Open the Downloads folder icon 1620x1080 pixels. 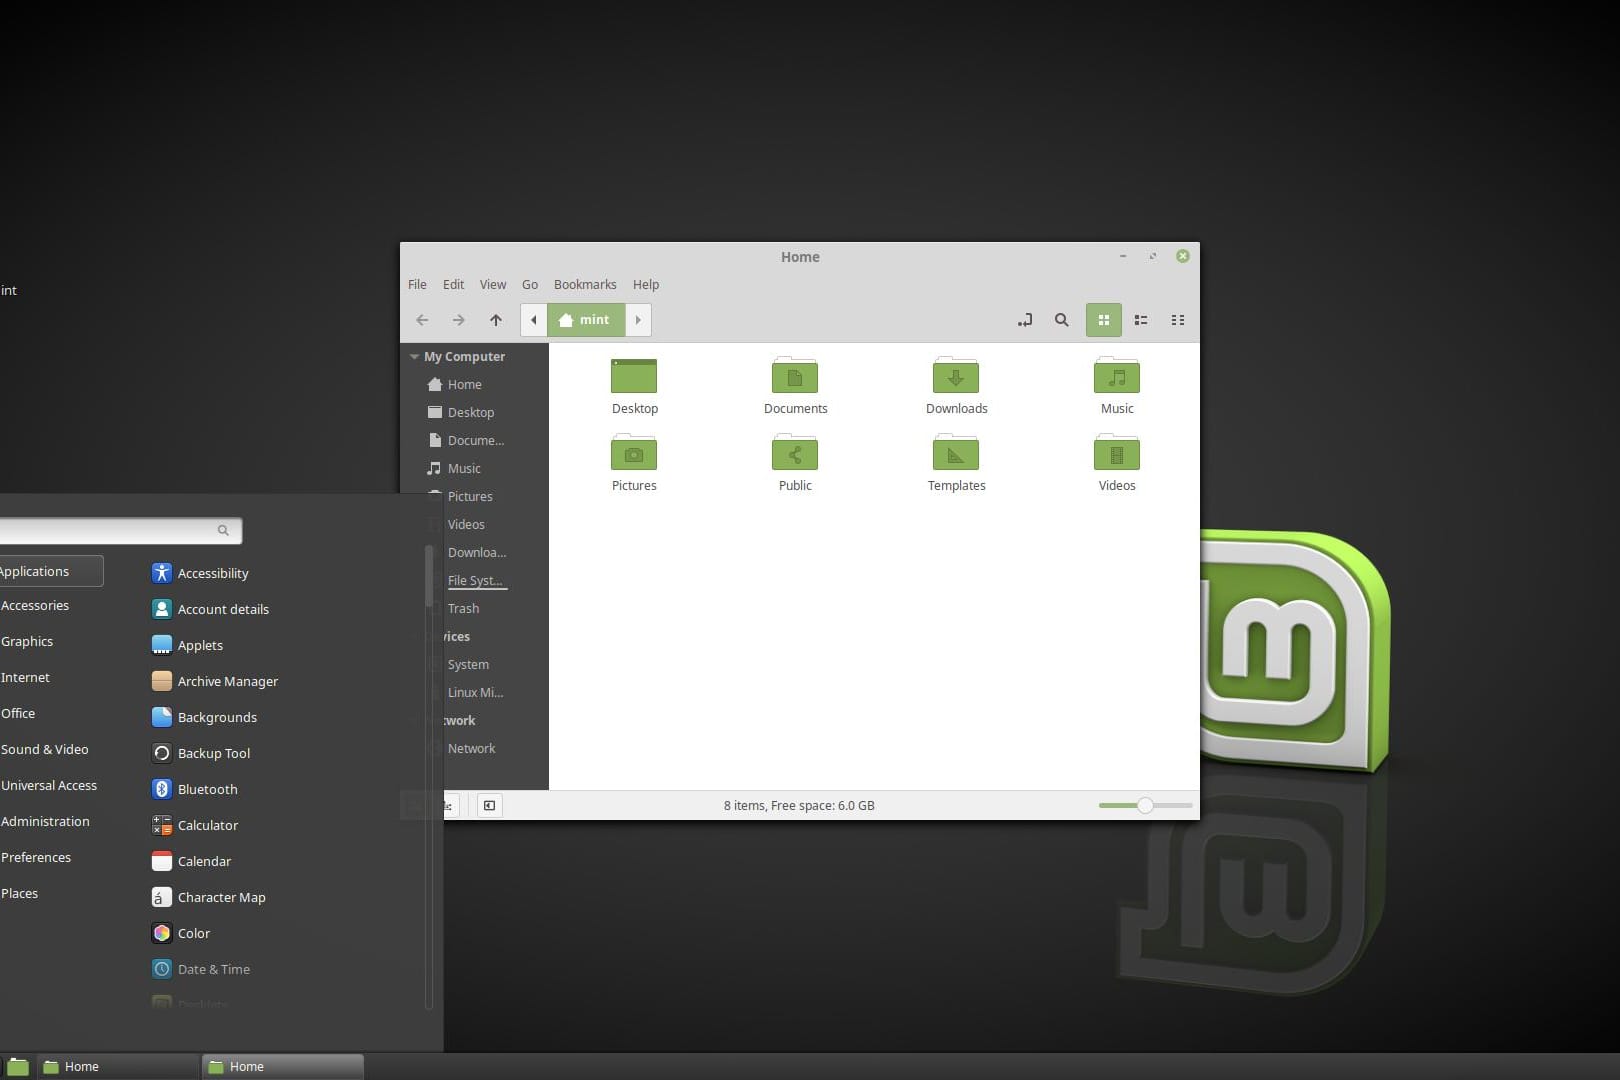[x=956, y=377]
